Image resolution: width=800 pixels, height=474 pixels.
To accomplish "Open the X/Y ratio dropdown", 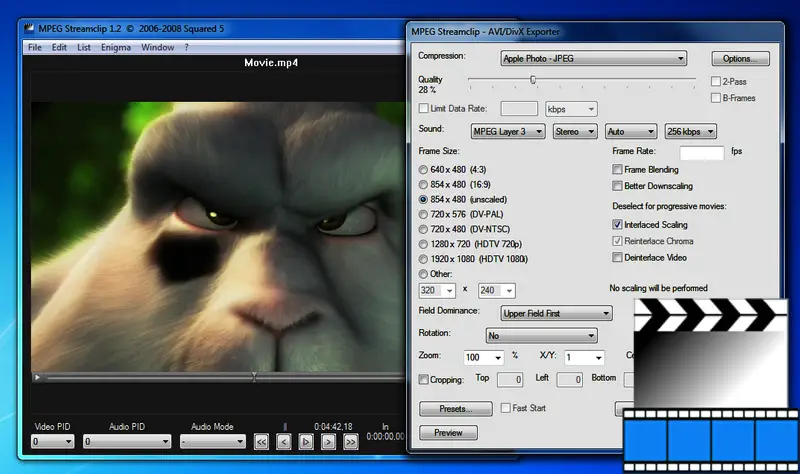I will pyautogui.click(x=584, y=358).
